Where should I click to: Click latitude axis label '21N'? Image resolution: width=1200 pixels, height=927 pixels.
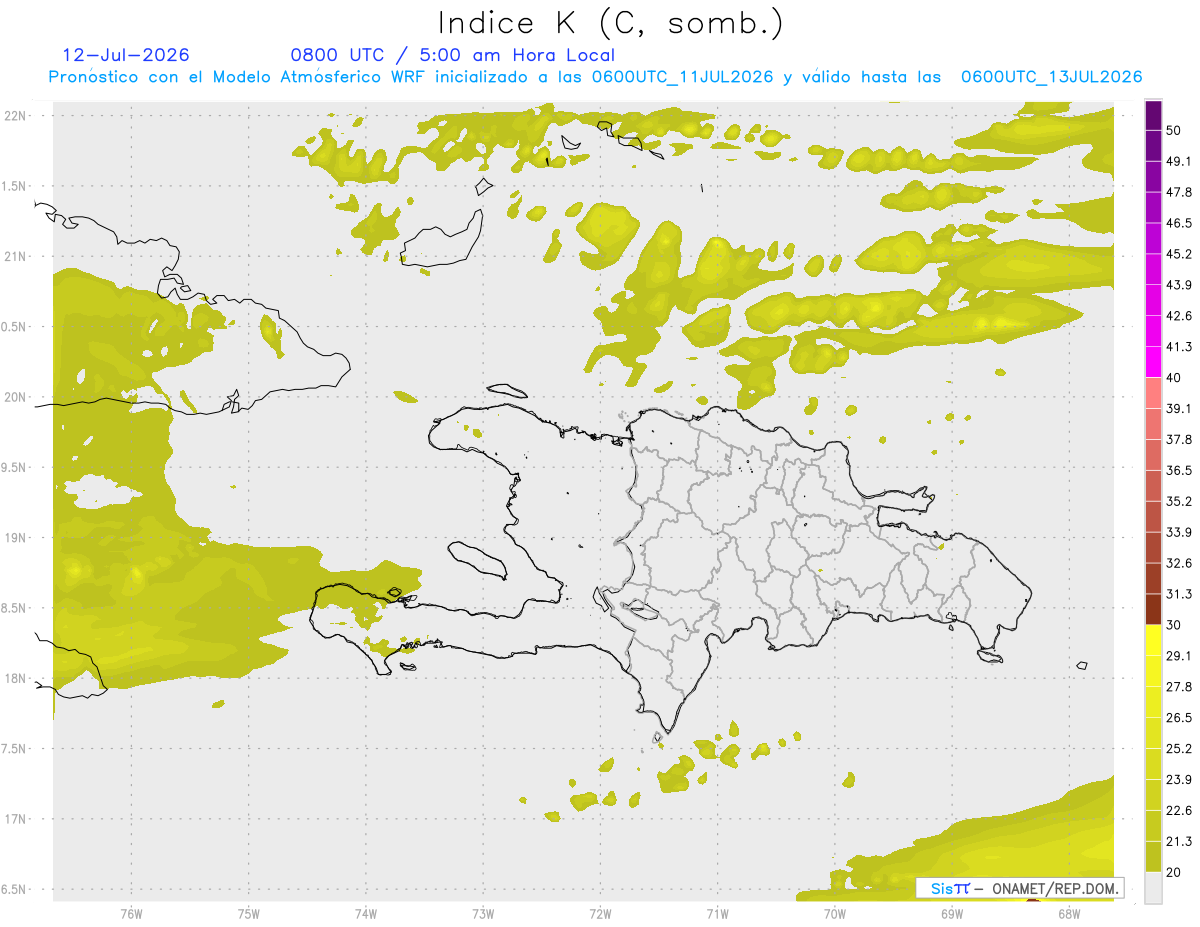point(16,256)
